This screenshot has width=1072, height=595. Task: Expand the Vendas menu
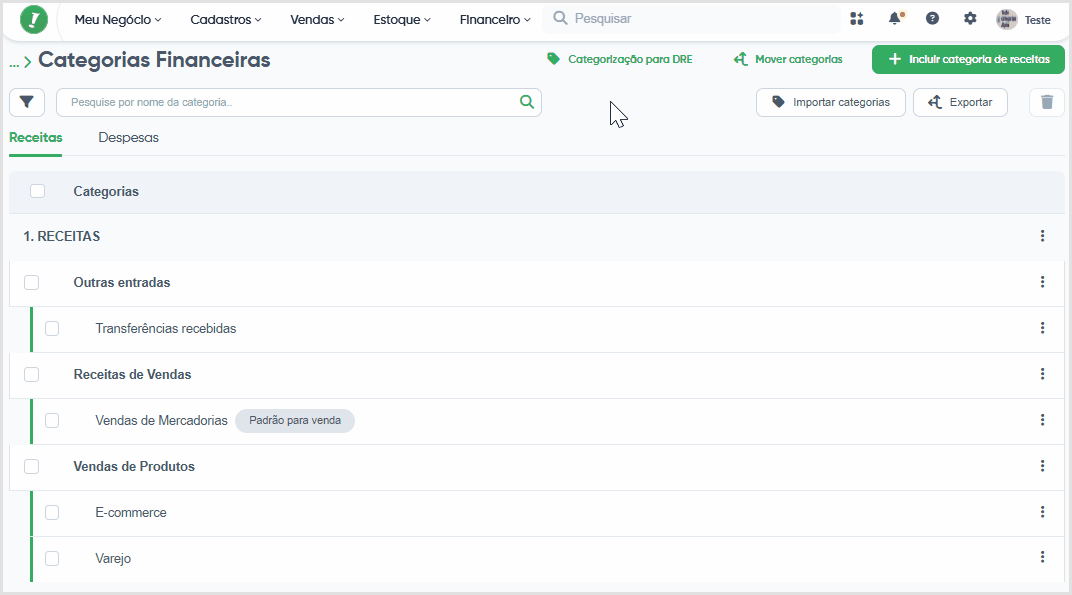point(317,20)
